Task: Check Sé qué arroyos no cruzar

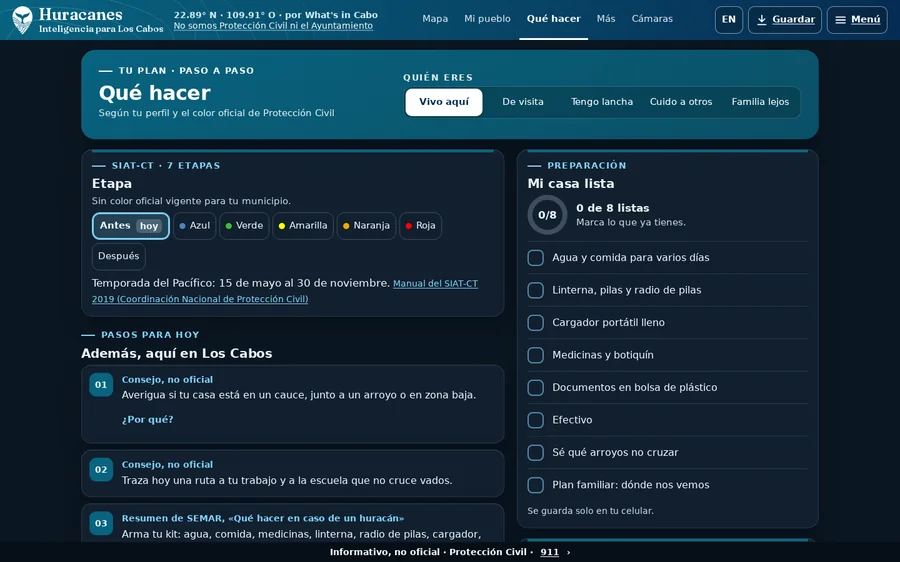Action: point(536,452)
